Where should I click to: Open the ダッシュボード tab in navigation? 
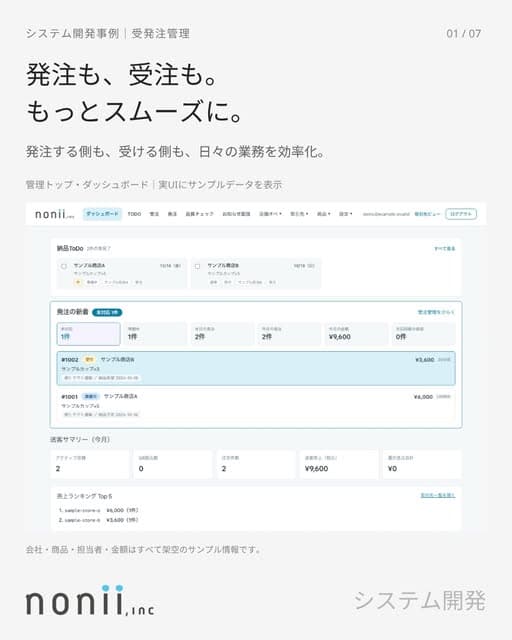tap(102, 214)
